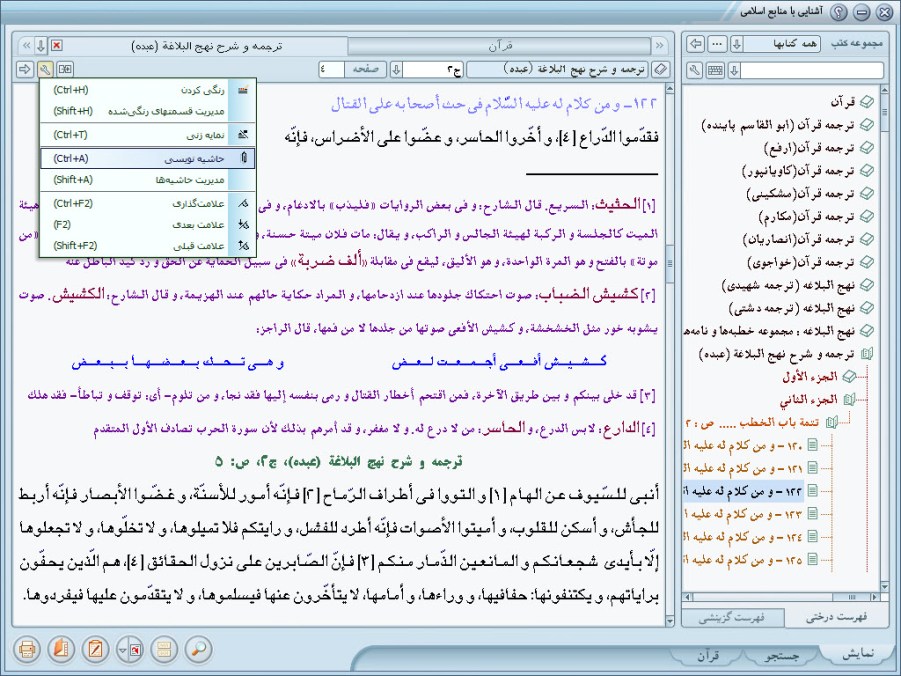The image size is (901, 676).
Task: Click the wrench tools icon above the text pane
Action: [x=45, y=70]
